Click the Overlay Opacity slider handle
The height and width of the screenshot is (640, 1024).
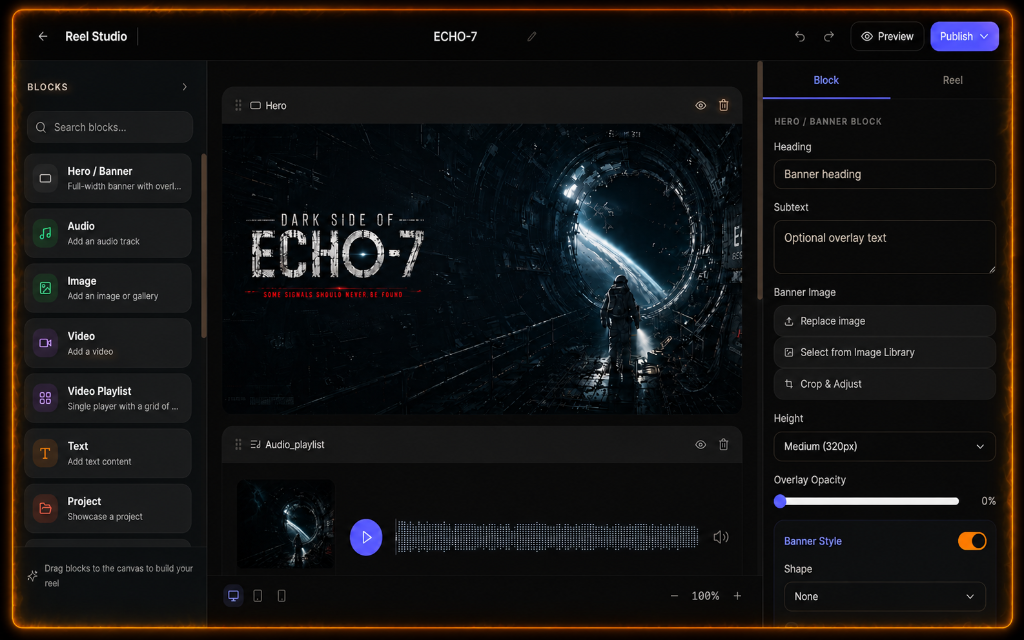[780, 501]
